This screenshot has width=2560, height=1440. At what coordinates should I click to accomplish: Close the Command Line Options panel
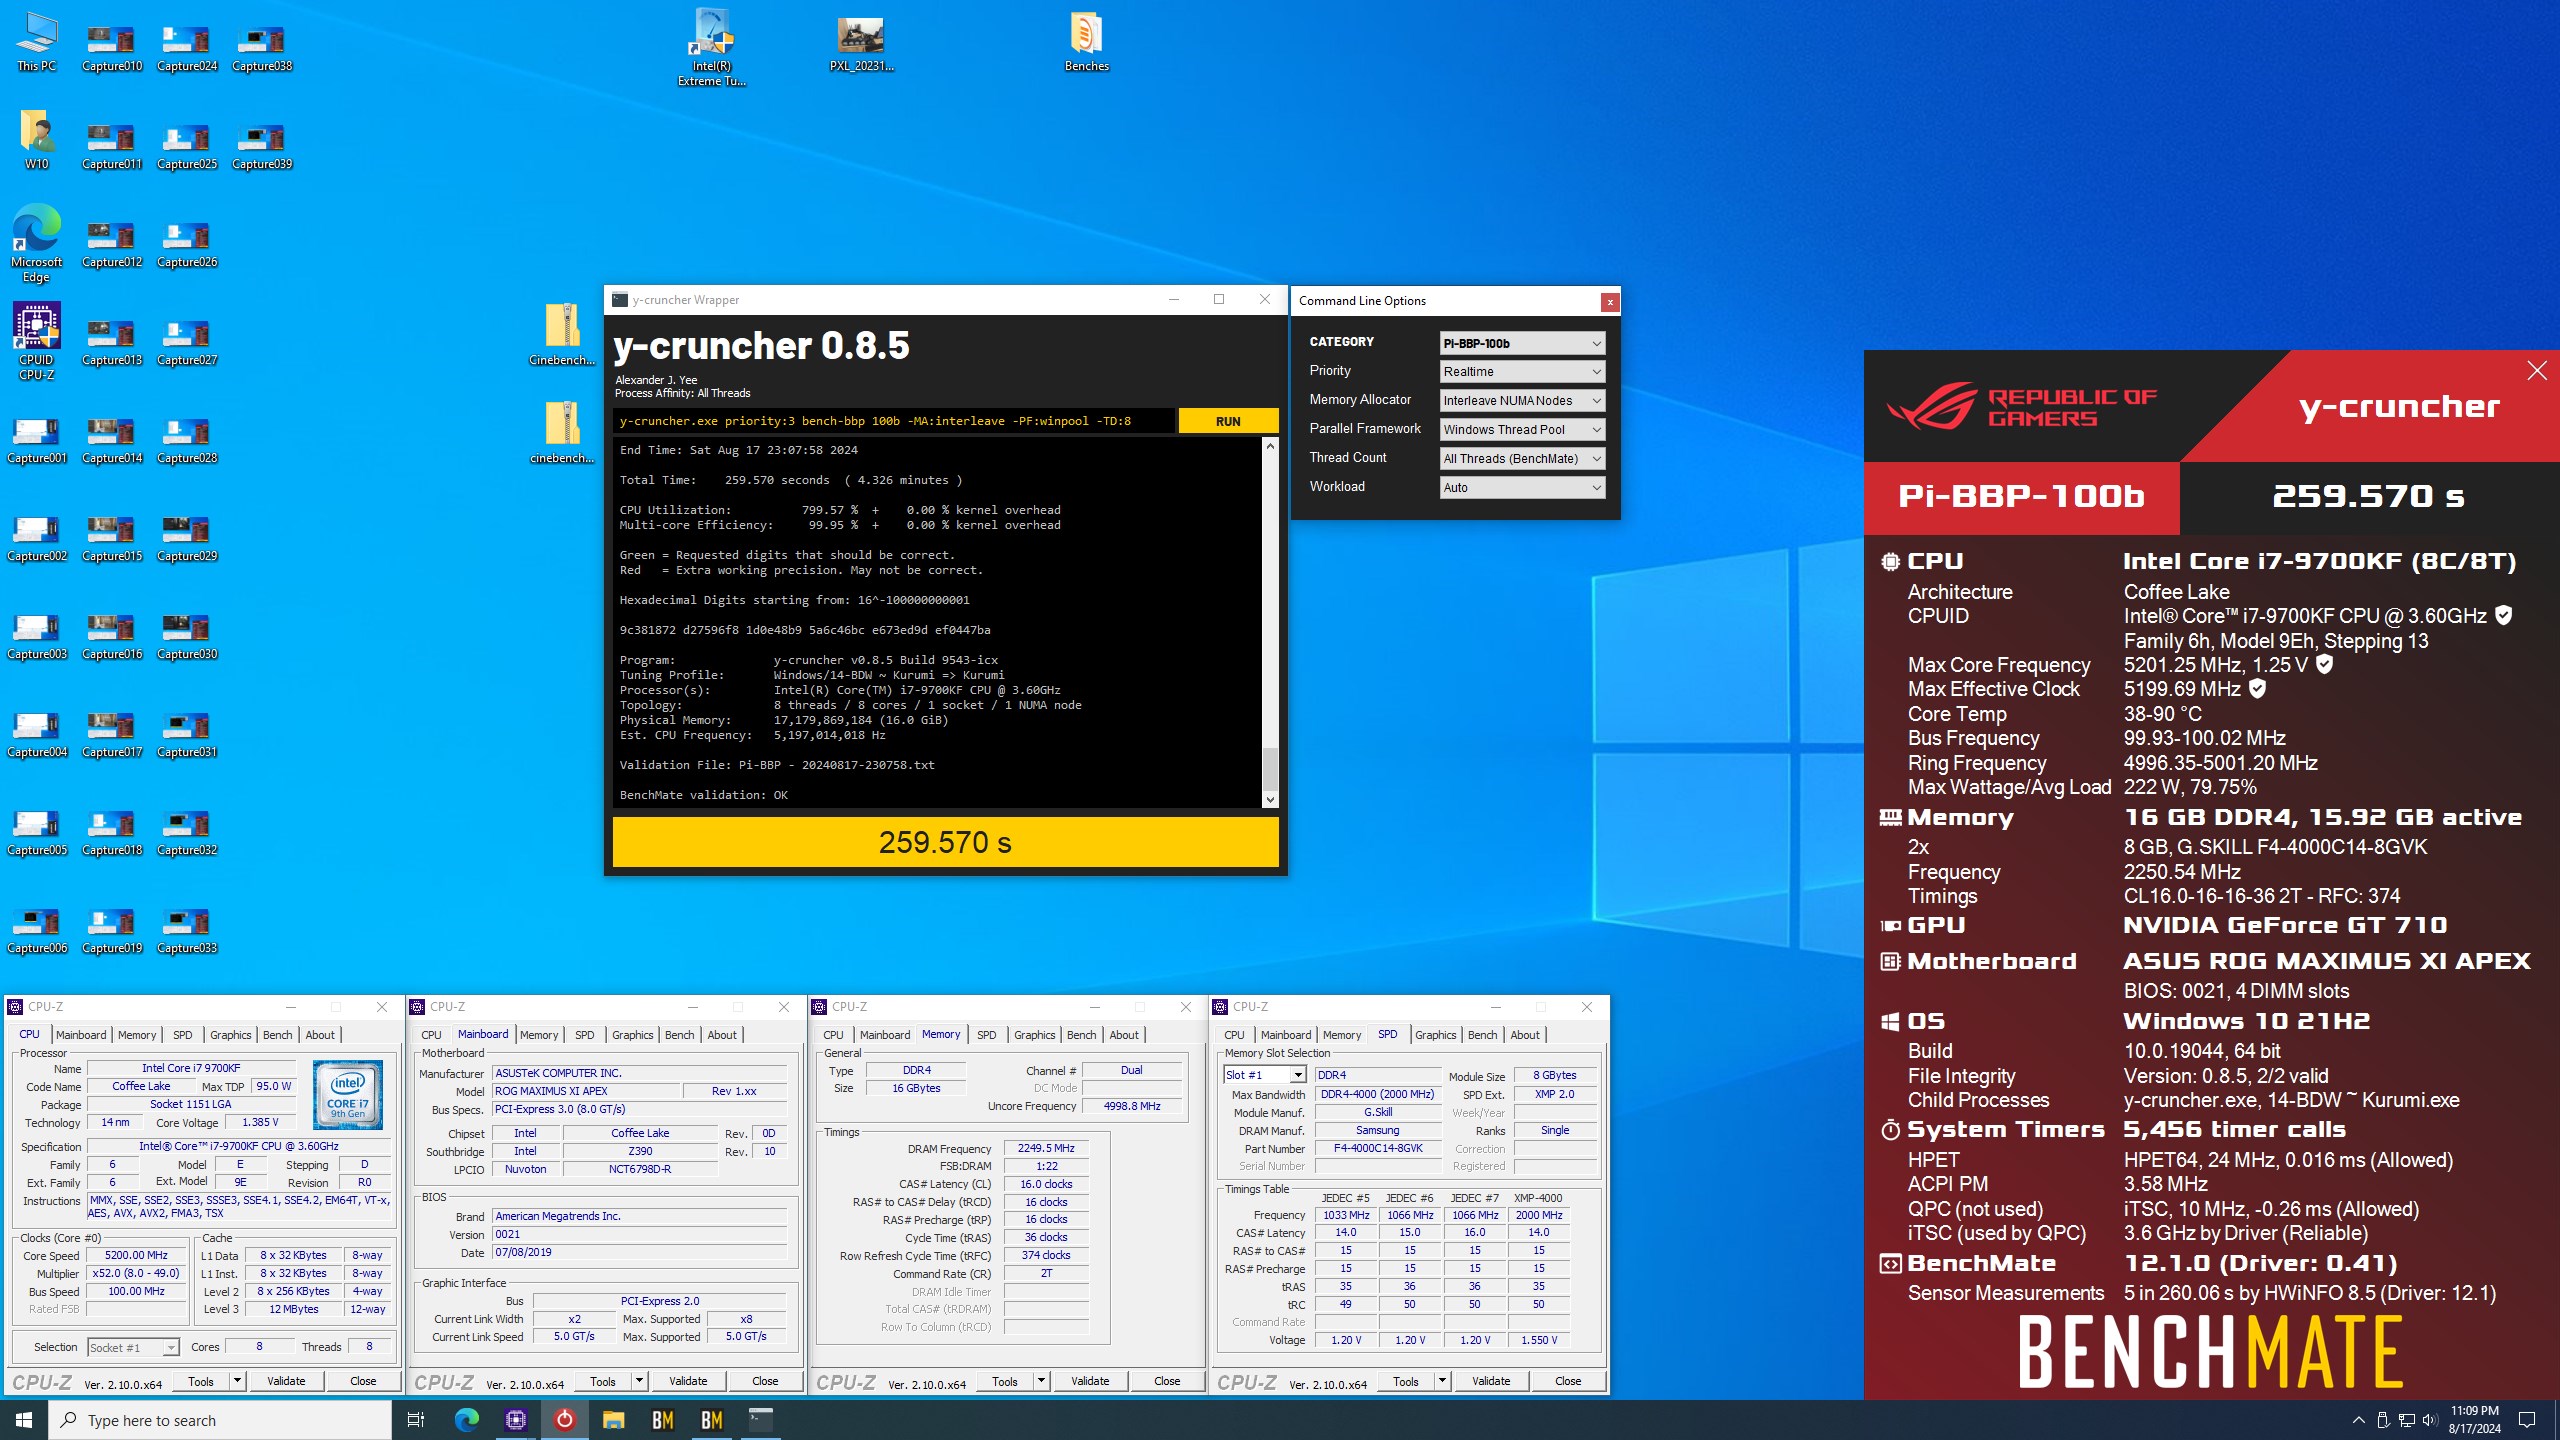pyautogui.click(x=1609, y=302)
